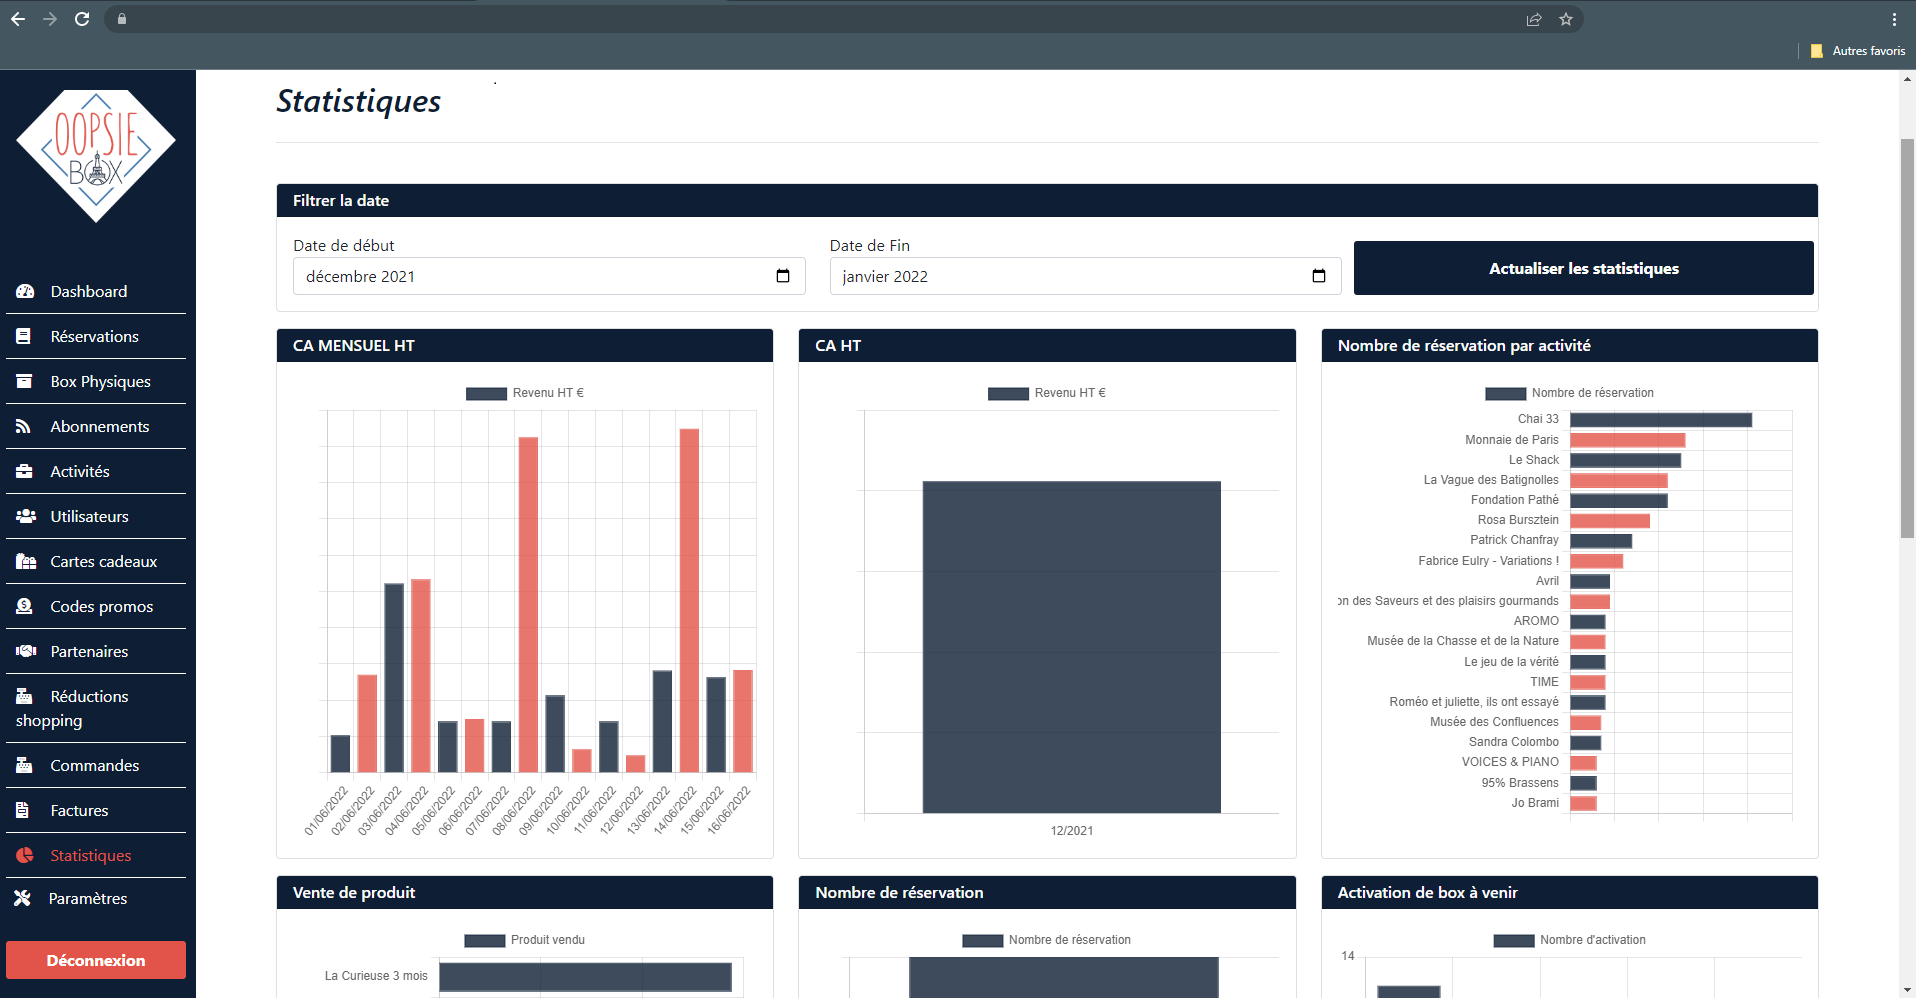The image size is (1916, 998).
Task: Click the Dashboard gauge icon in sidebar
Action: (25, 292)
